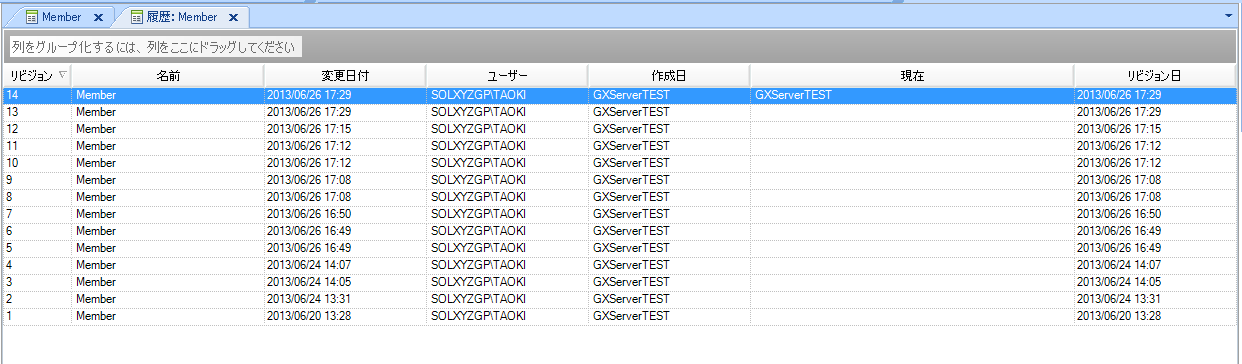1242x364 pixels.
Task: Close the Member tab
Action: pos(98,18)
